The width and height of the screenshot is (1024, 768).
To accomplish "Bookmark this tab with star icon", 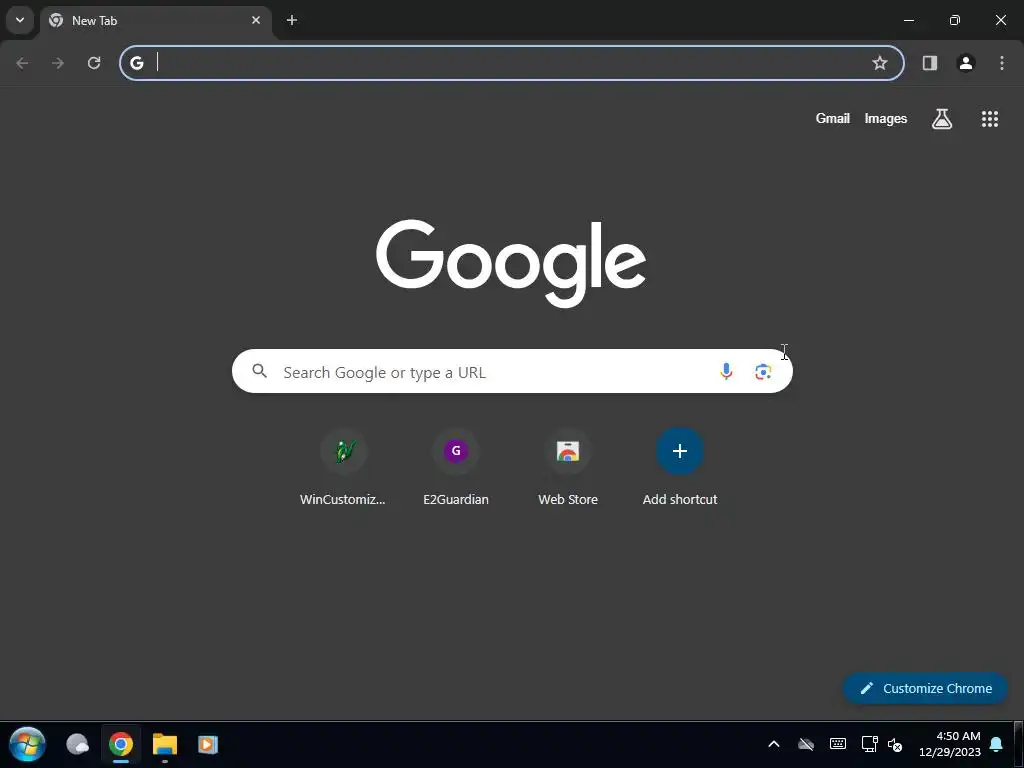I will point(880,63).
